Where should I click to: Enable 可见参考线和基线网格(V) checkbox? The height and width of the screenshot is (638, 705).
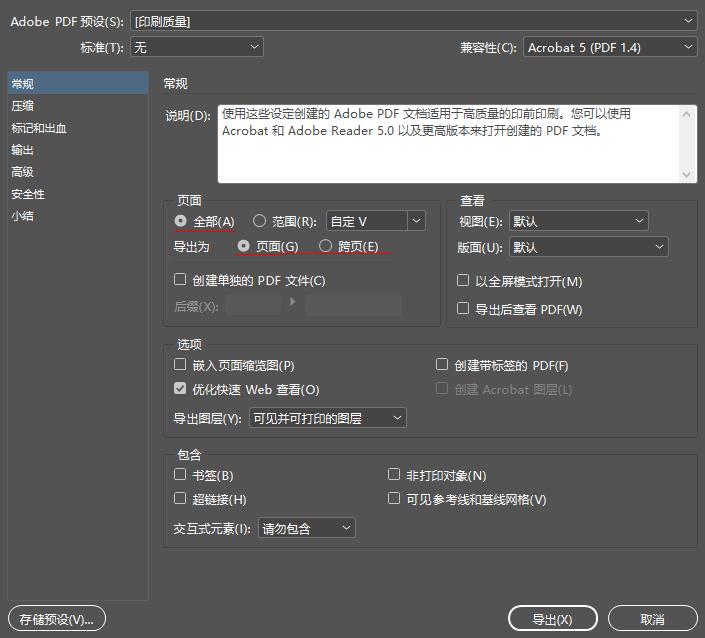(x=394, y=498)
